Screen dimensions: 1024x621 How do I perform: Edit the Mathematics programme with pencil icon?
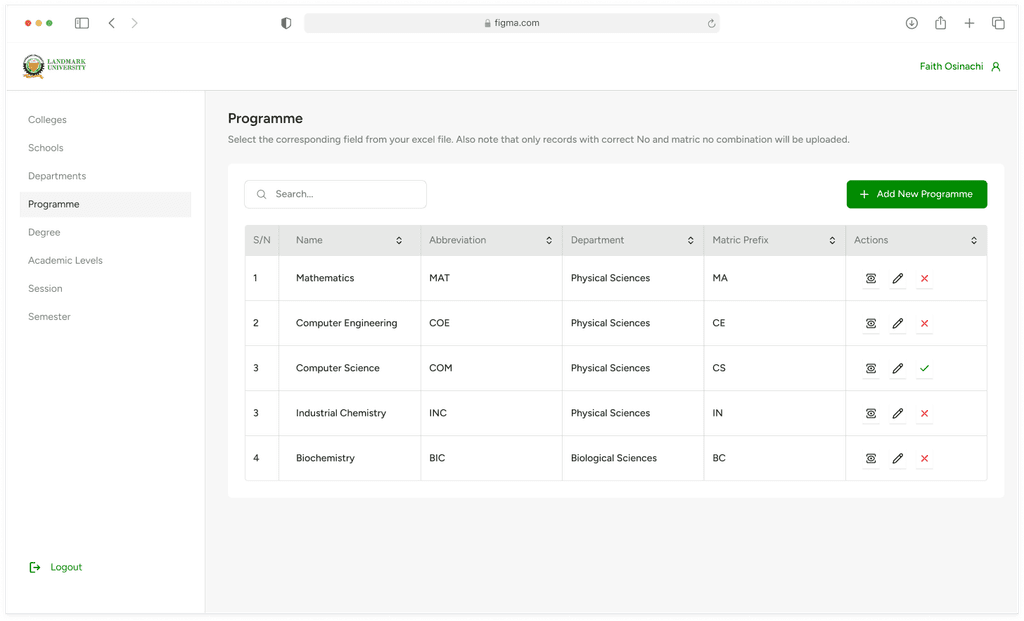point(898,278)
